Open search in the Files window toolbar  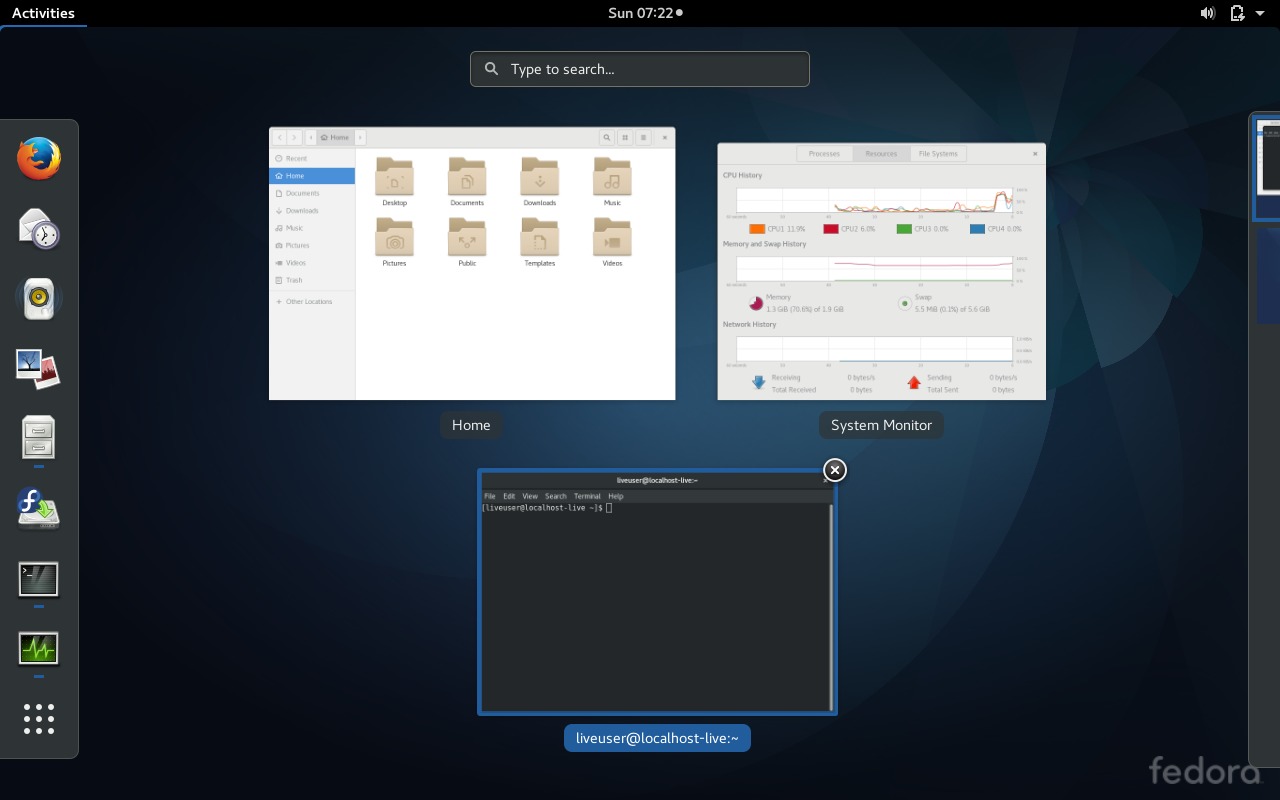[x=606, y=137]
